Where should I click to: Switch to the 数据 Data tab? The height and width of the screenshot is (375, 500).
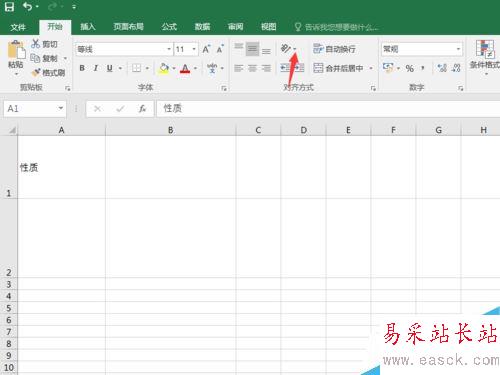[202, 27]
